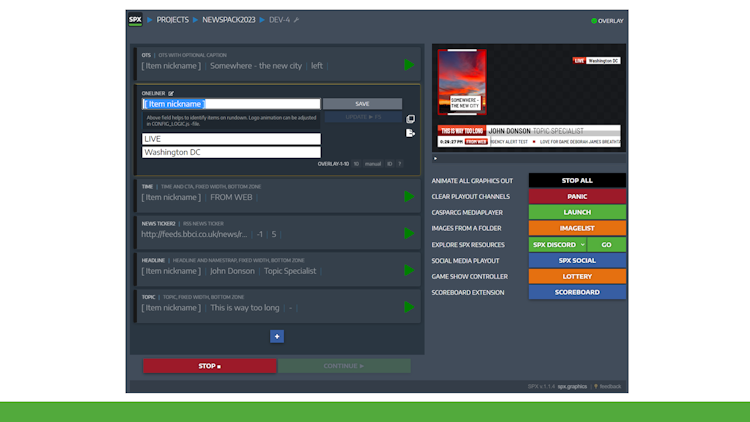The width and height of the screenshot is (750, 422).
Task: Open the spx.graphics link
Action: 572,386
